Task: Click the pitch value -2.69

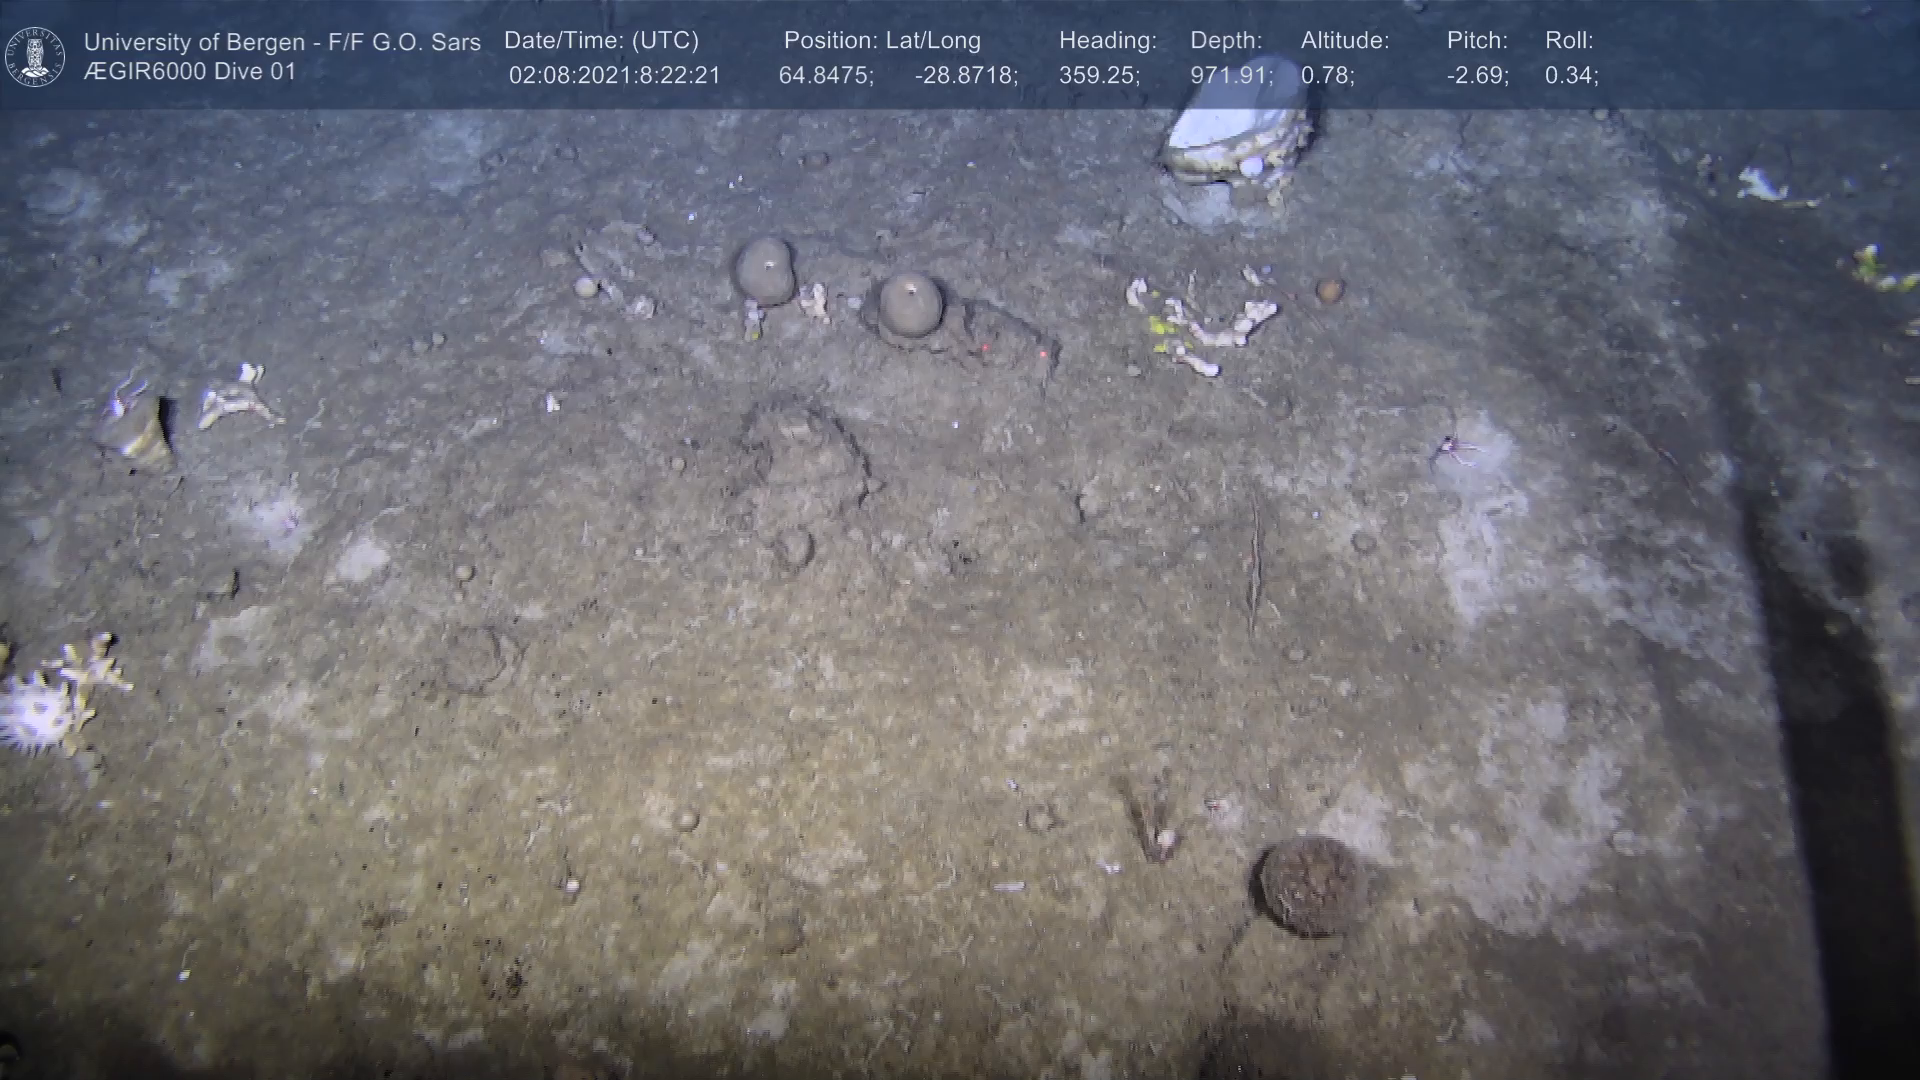Action: pos(1477,76)
